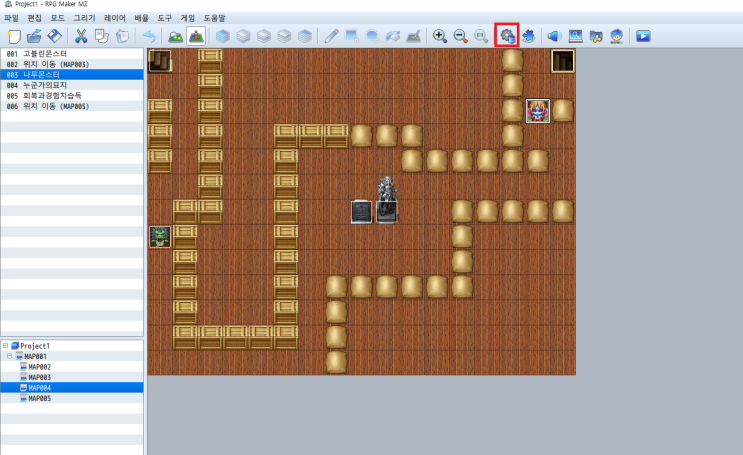Open the 그리기 menu

click(84, 18)
